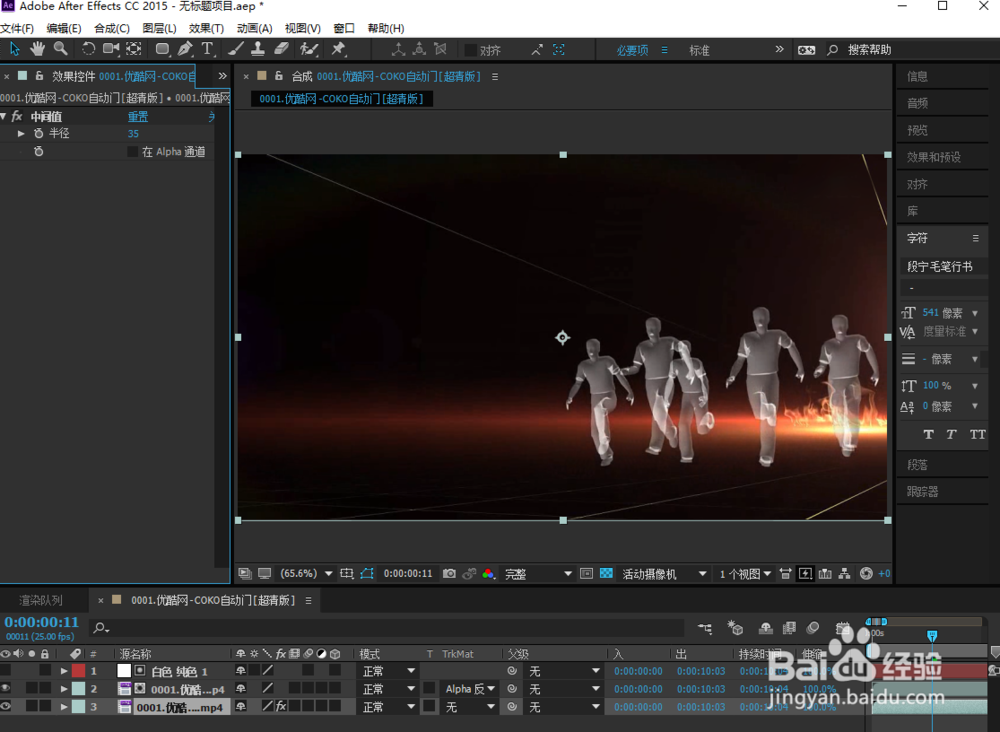1000x732 pixels.
Task: Collapse the 中间值 effect triangle
Action: (x=4, y=116)
